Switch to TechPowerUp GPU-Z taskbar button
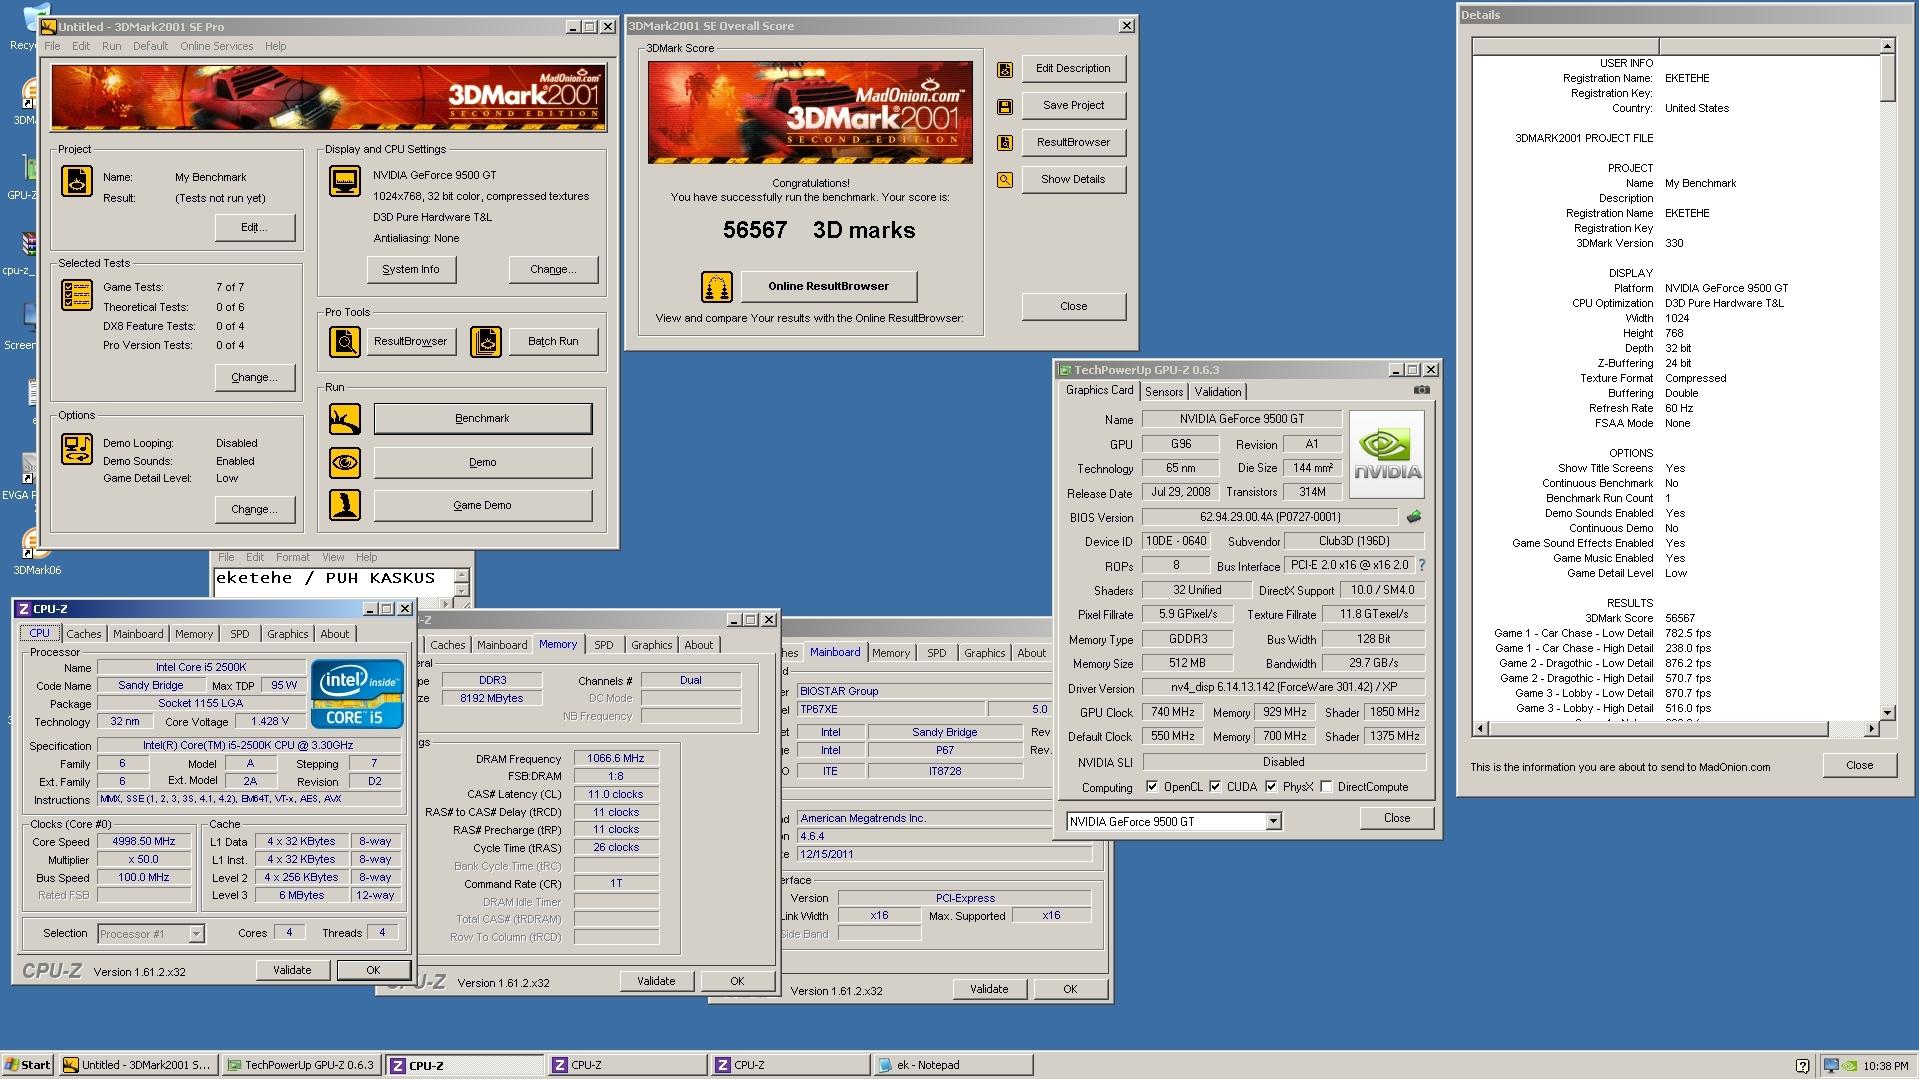Image resolution: width=1919 pixels, height=1079 pixels. click(301, 1065)
